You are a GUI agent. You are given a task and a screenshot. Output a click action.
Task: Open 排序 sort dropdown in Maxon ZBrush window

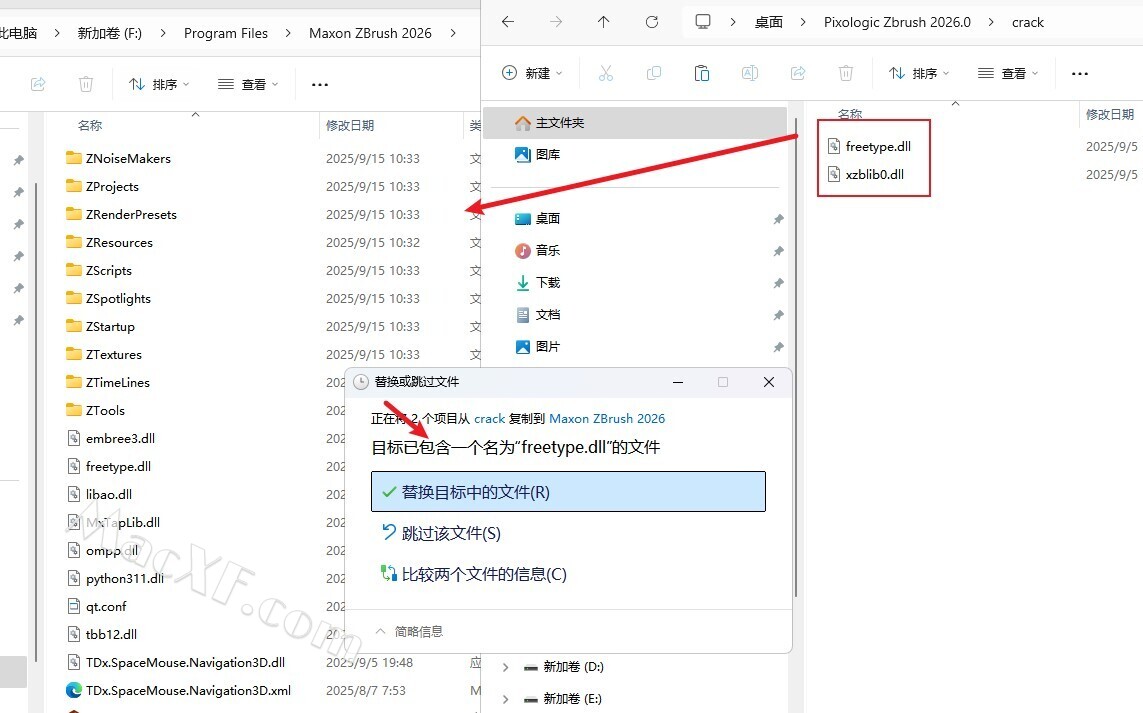pyautogui.click(x=159, y=85)
